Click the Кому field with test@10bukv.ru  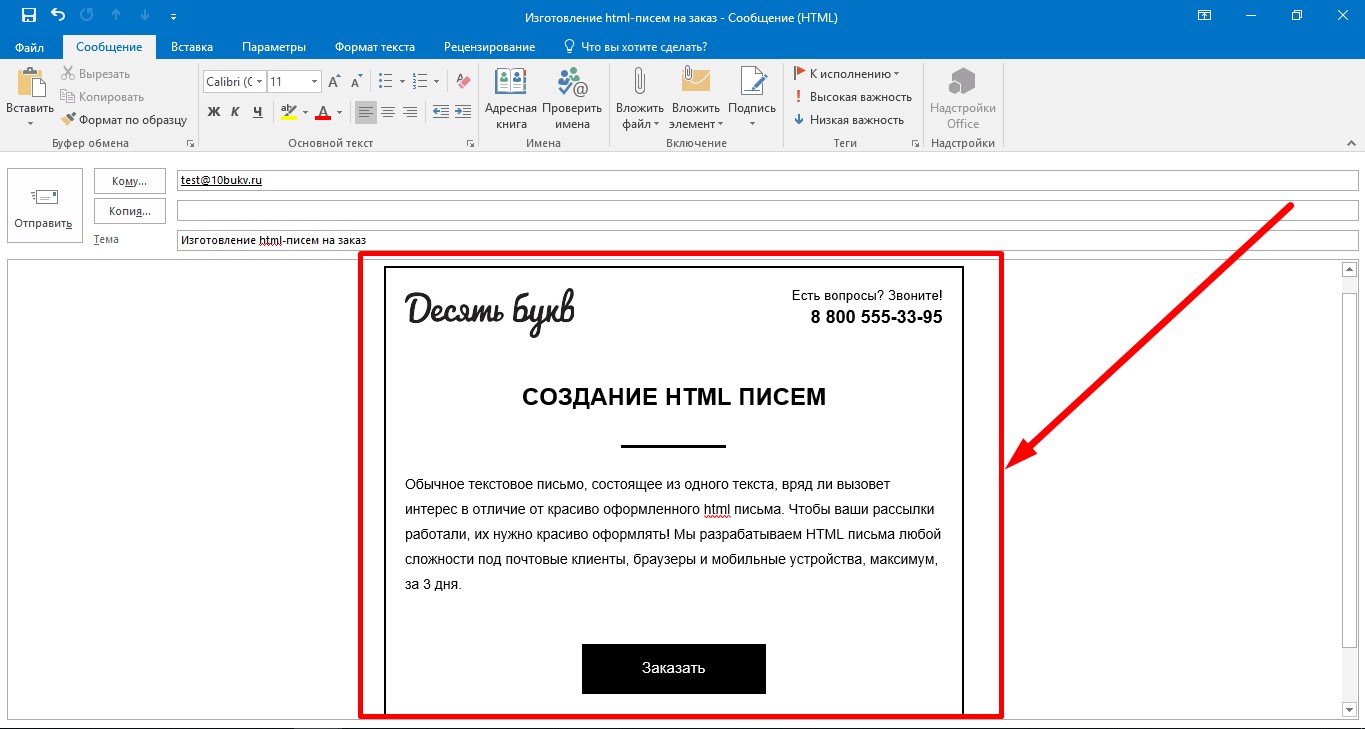[767, 181]
